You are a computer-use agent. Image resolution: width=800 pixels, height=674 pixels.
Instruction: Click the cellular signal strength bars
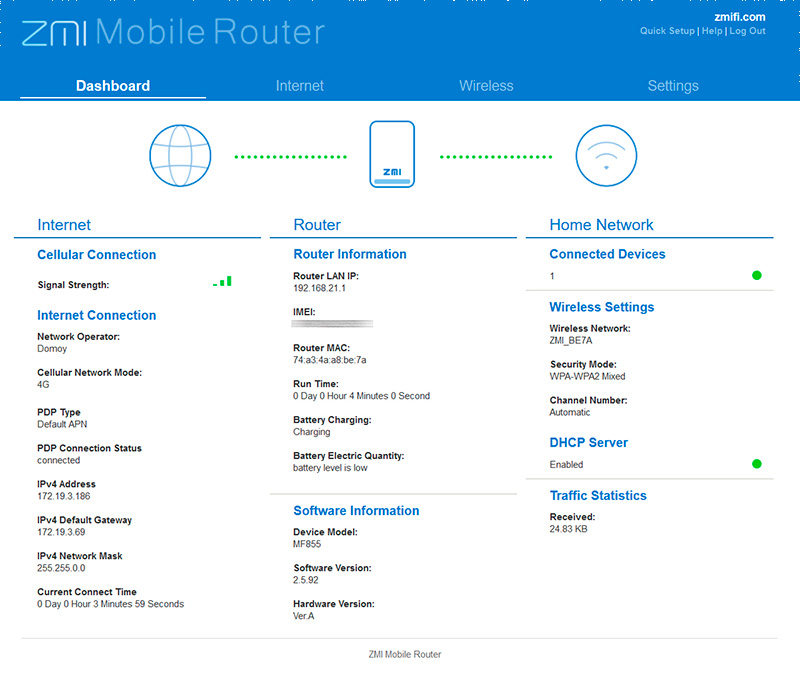pyautogui.click(x=222, y=282)
